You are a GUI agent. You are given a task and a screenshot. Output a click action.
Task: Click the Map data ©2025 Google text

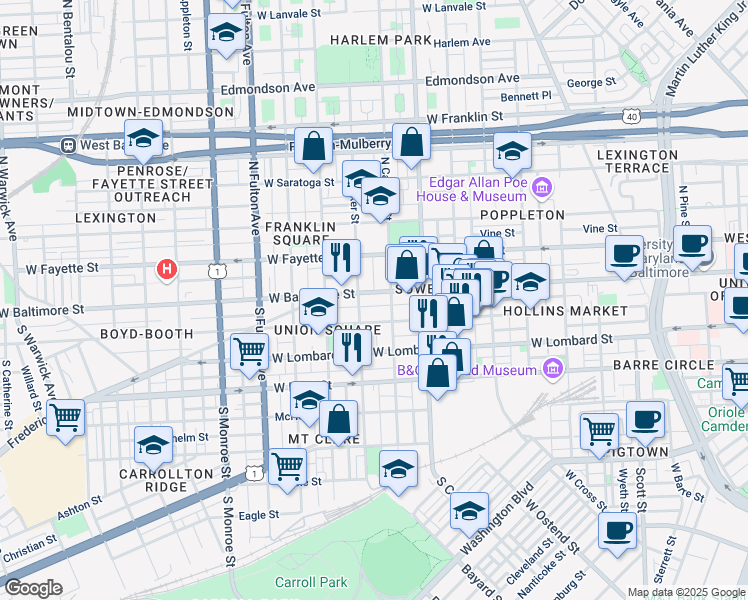(685, 590)
